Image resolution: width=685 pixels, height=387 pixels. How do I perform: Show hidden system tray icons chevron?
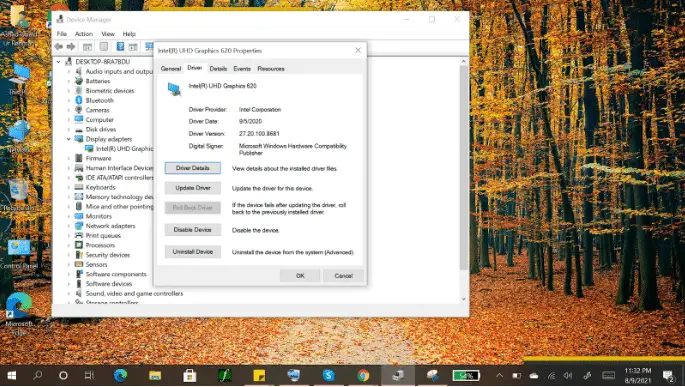tap(499, 376)
